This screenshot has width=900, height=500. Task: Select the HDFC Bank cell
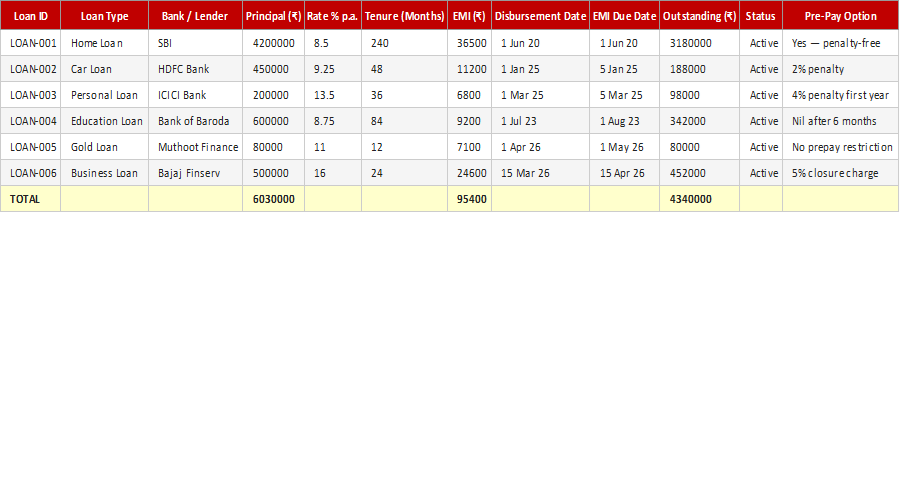pos(195,69)
